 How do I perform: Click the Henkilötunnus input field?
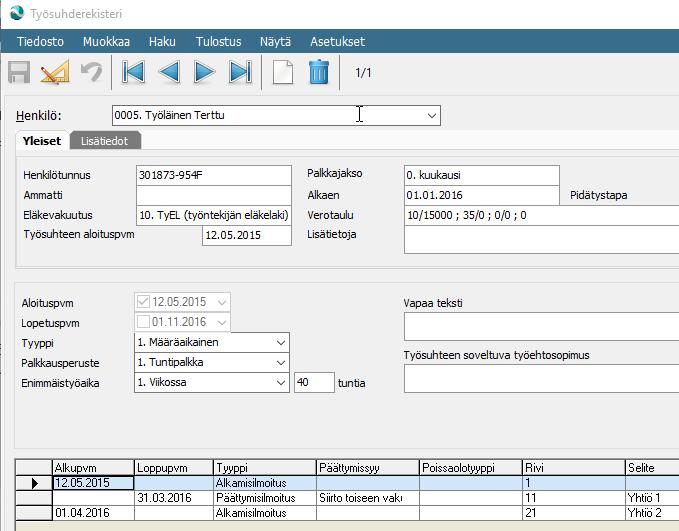[213, 175]
